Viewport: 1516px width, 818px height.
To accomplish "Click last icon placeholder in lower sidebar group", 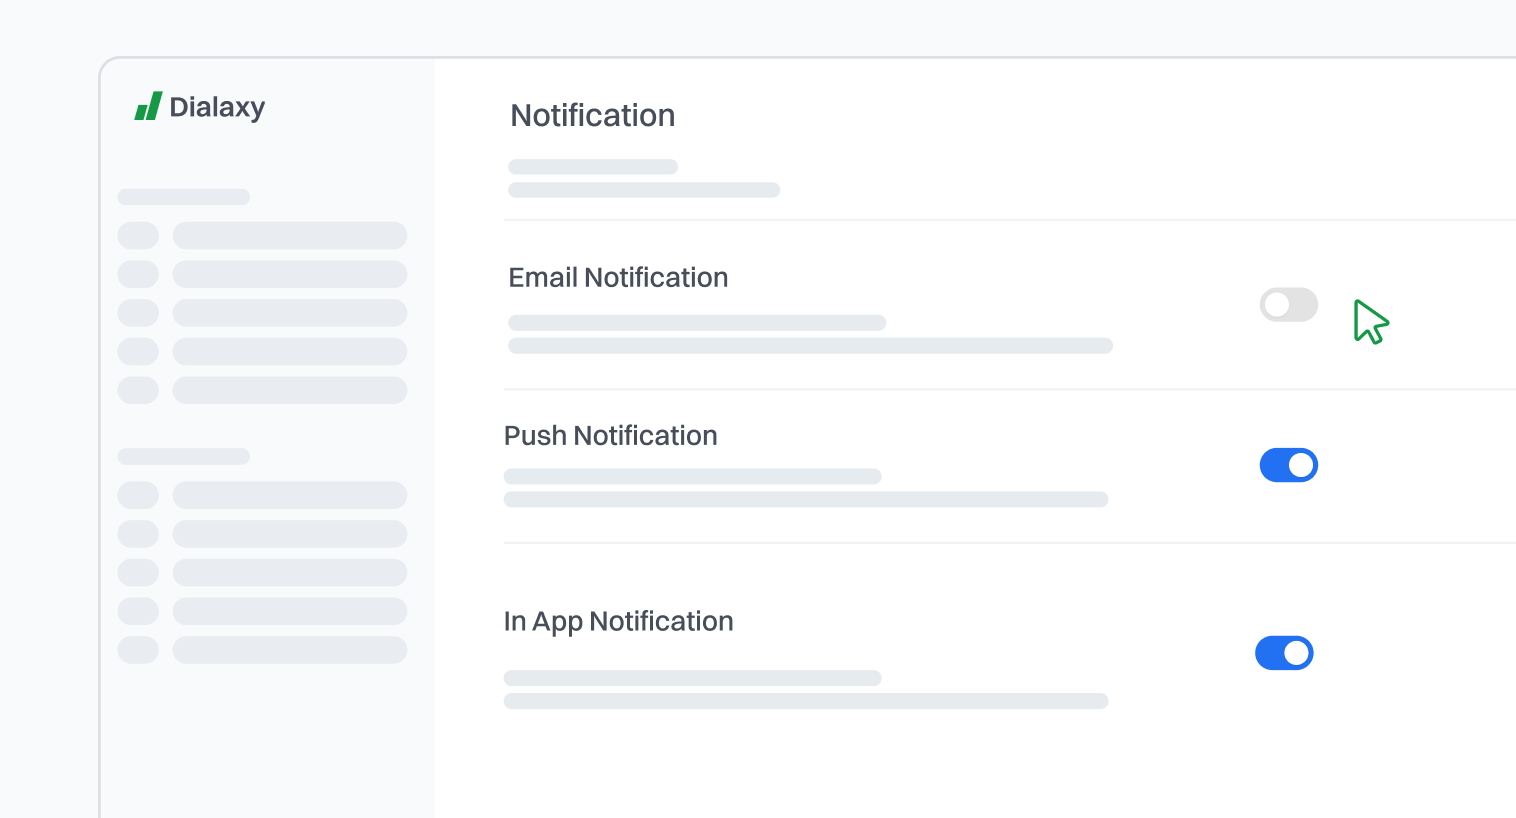I will point(138,650).
